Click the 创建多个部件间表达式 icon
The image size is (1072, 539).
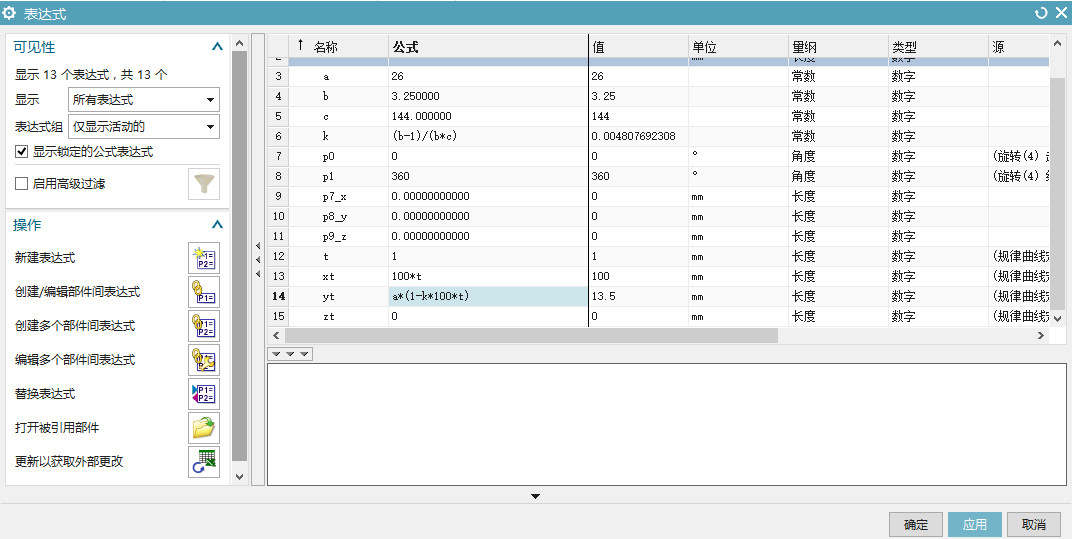point(204,326)
